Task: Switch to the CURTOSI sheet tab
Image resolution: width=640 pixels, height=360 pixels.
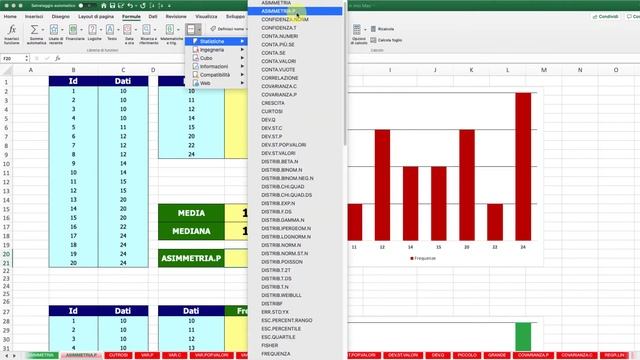Action: point(118,355)
